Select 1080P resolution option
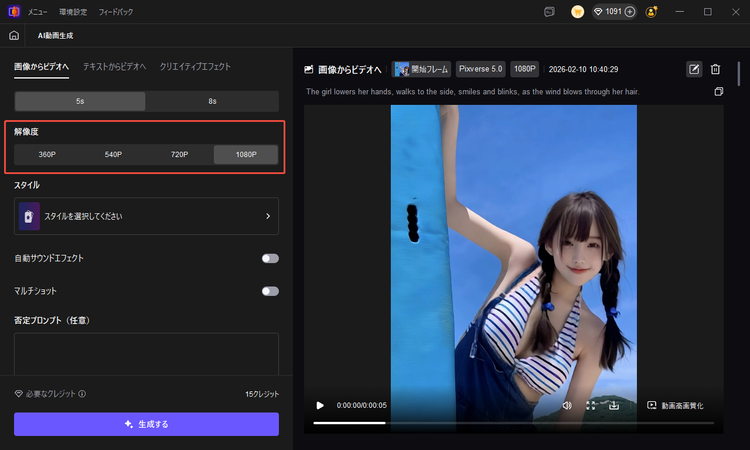 point(246,154)
